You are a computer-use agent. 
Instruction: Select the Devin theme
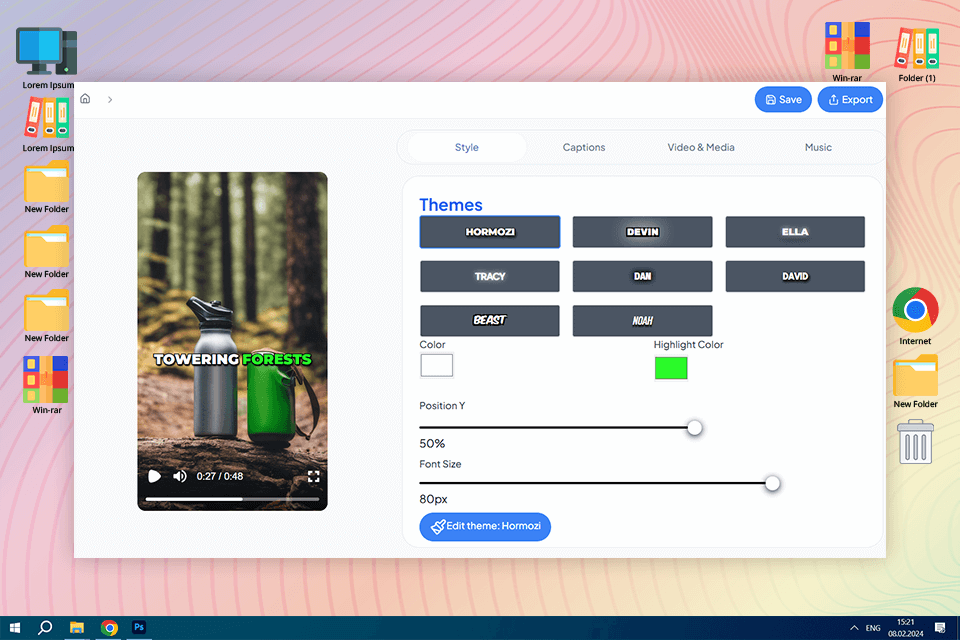[x=642, y=232]
